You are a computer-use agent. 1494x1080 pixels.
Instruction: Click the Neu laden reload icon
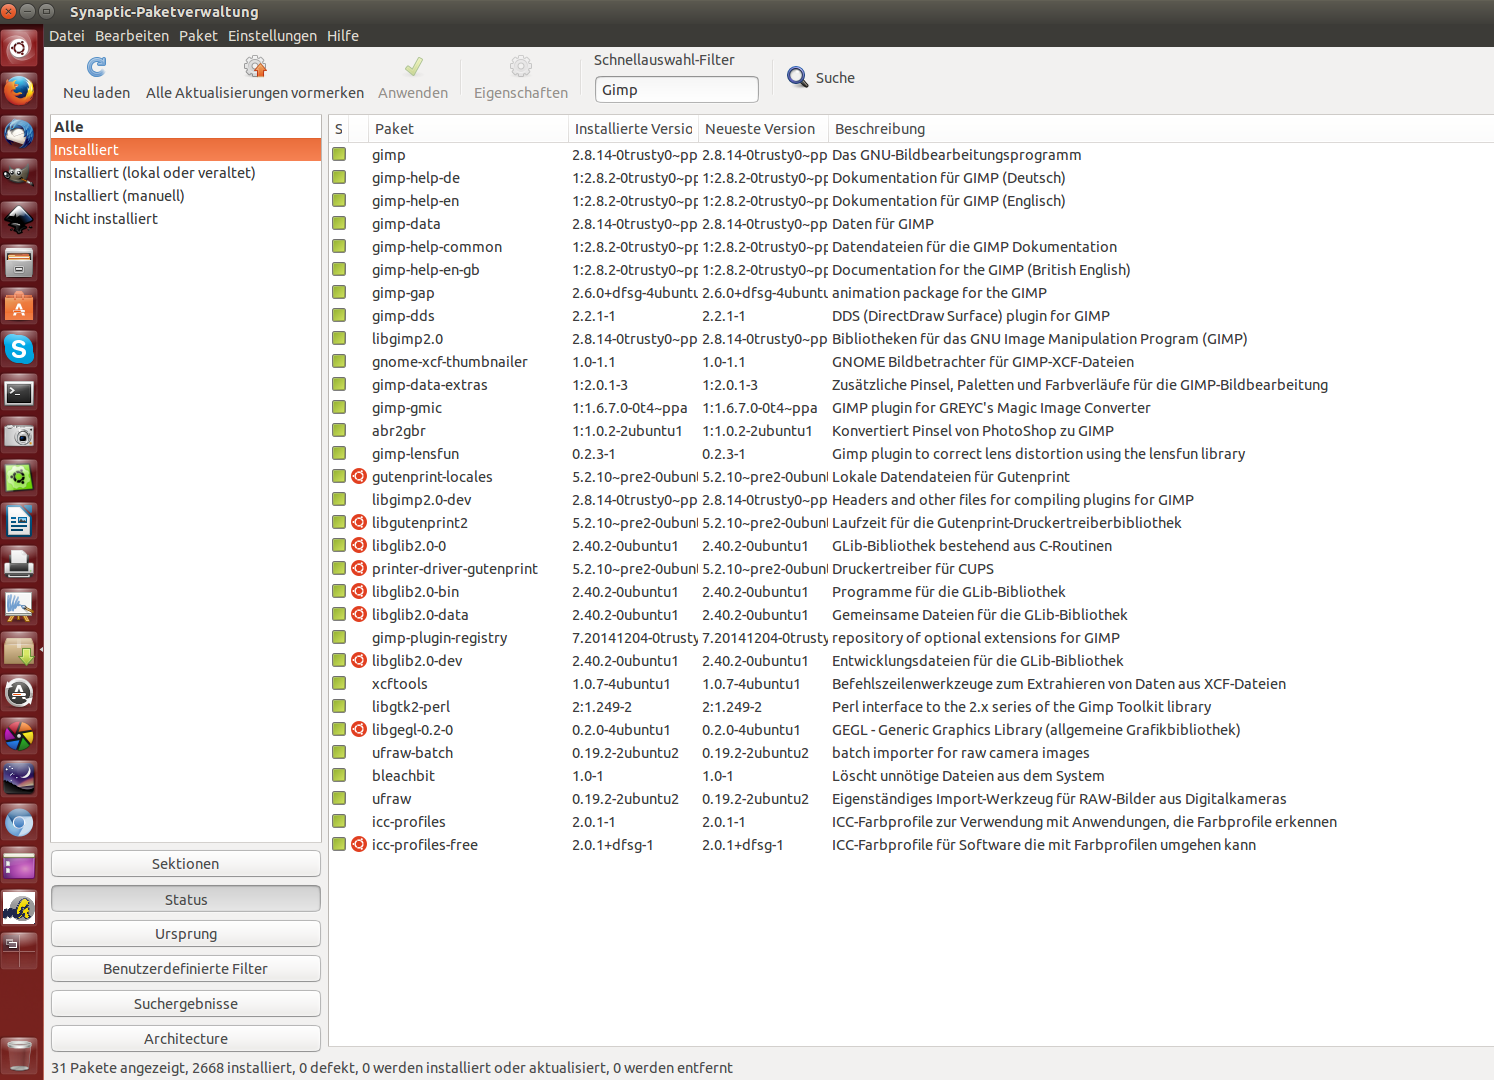96,67
